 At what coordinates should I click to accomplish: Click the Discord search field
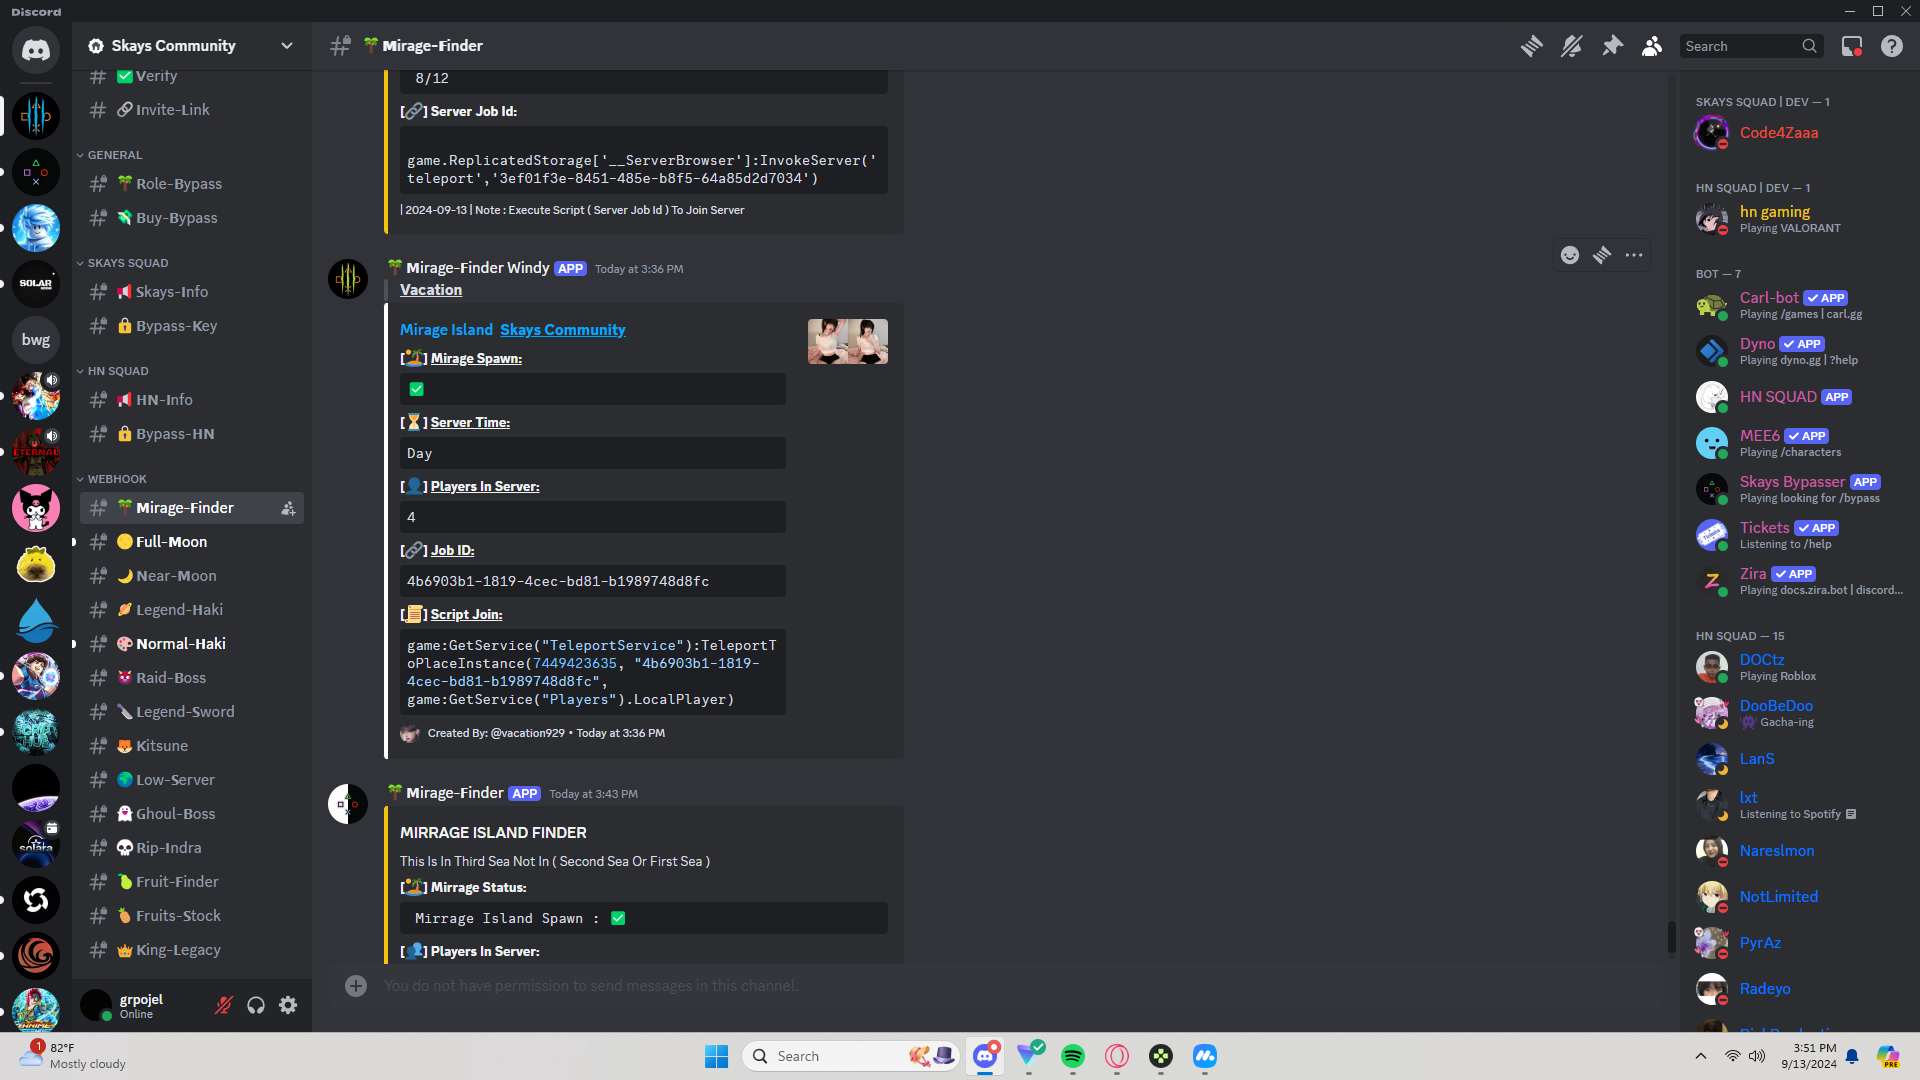pos(1750,46)
